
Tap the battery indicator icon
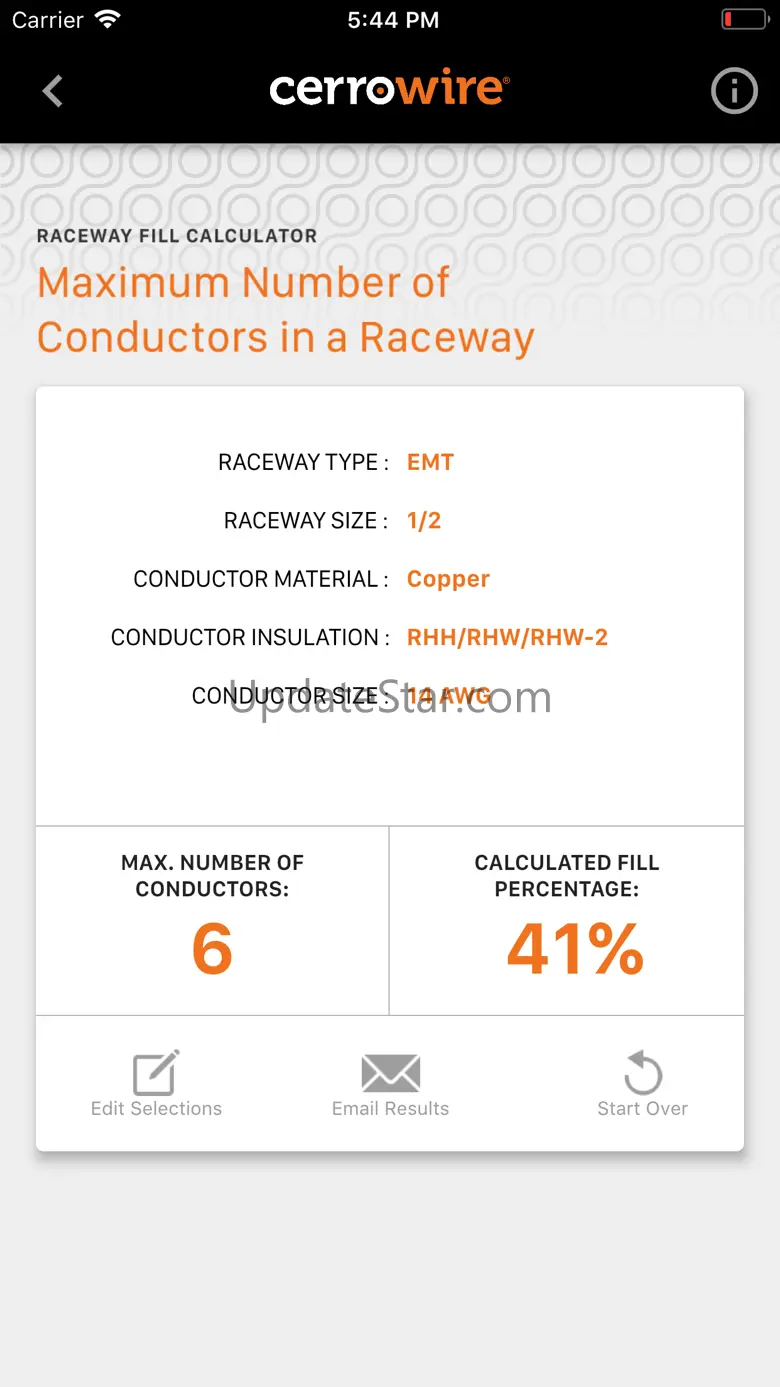[x=744, y=19]
